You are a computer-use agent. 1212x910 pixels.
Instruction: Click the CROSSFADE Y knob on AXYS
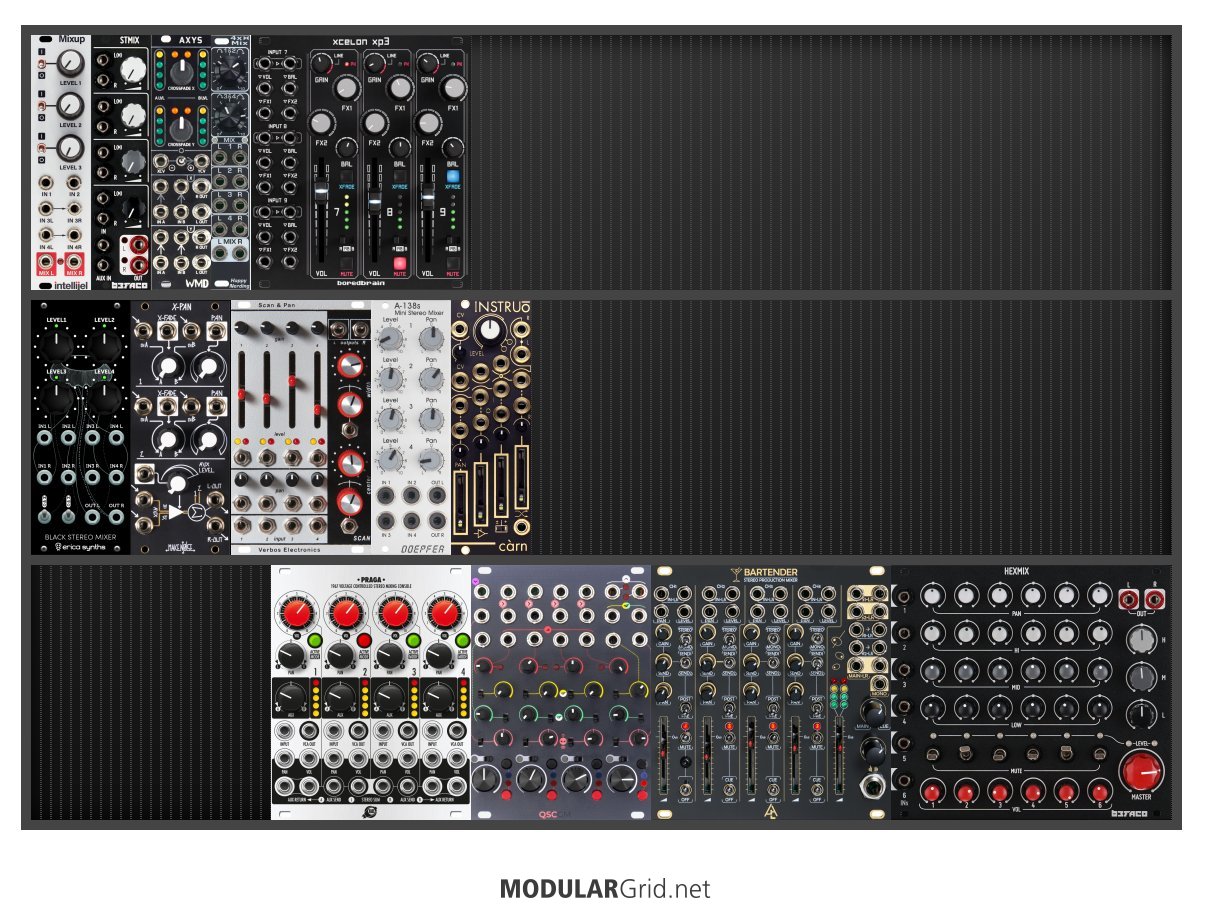[183, 127]
